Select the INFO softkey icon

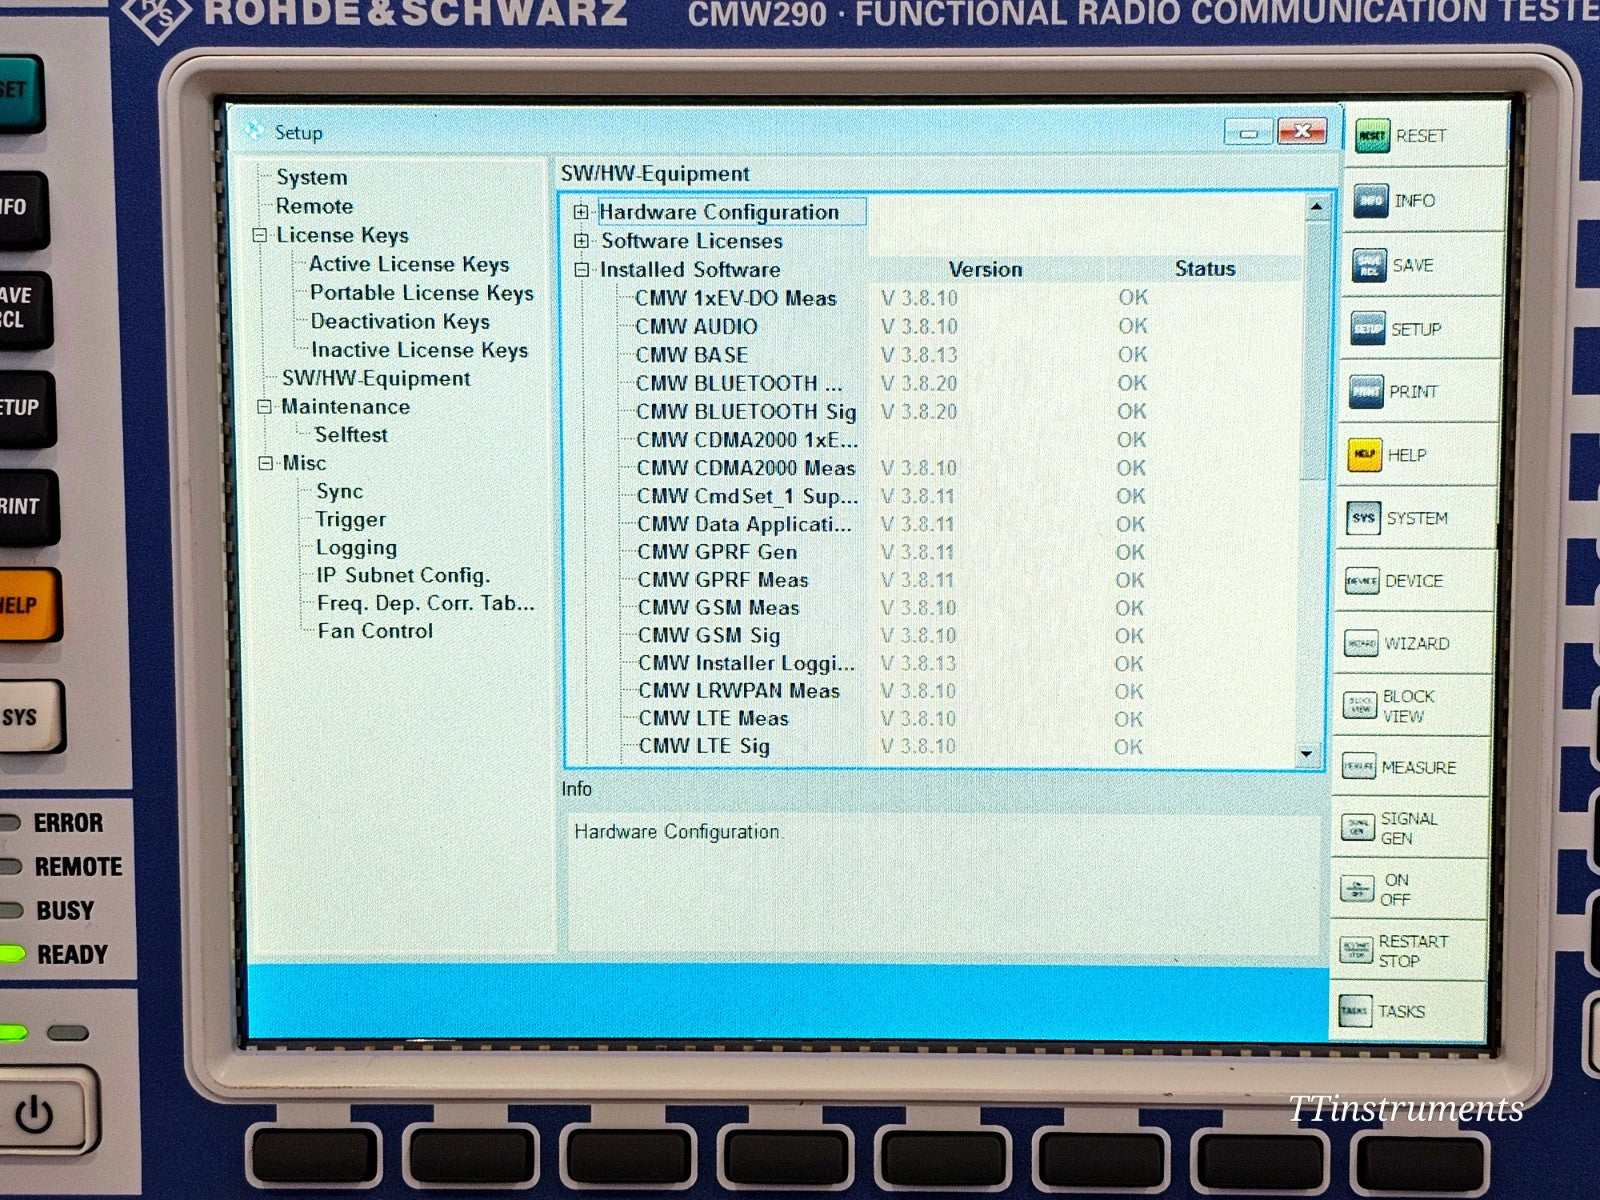point(1371,200)
